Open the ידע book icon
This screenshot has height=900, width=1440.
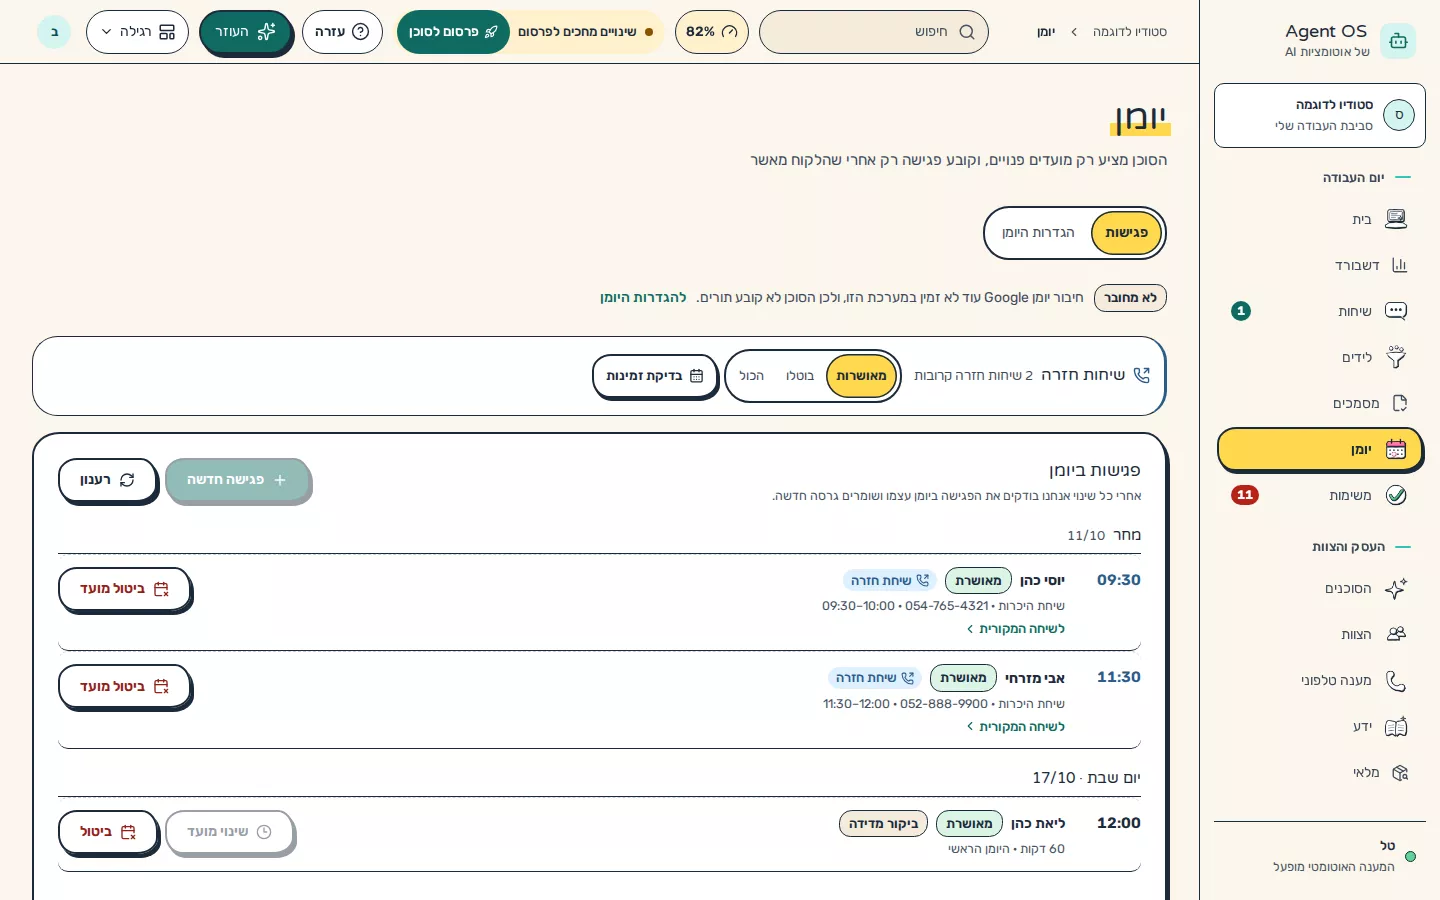[x=1396, y=726]
